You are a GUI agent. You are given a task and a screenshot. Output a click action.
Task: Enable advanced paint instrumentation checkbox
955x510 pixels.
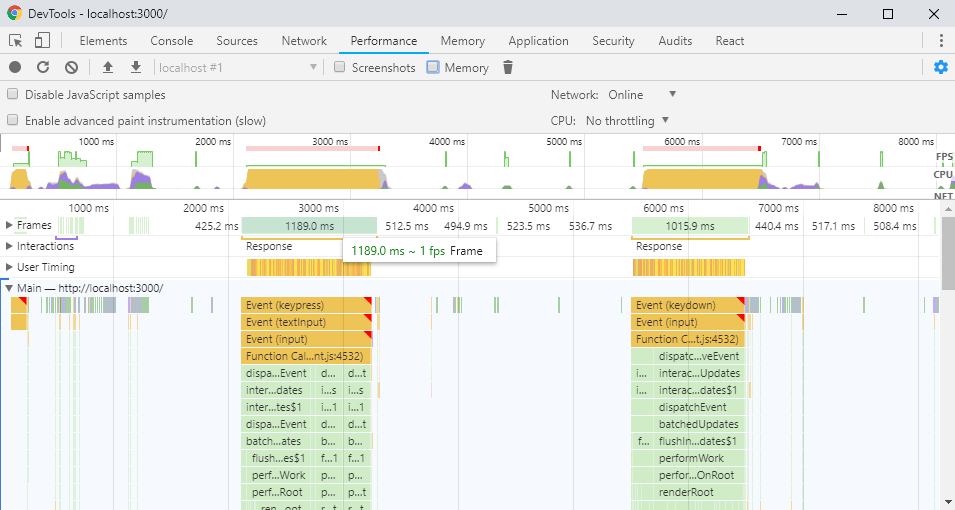click(13, 120)
